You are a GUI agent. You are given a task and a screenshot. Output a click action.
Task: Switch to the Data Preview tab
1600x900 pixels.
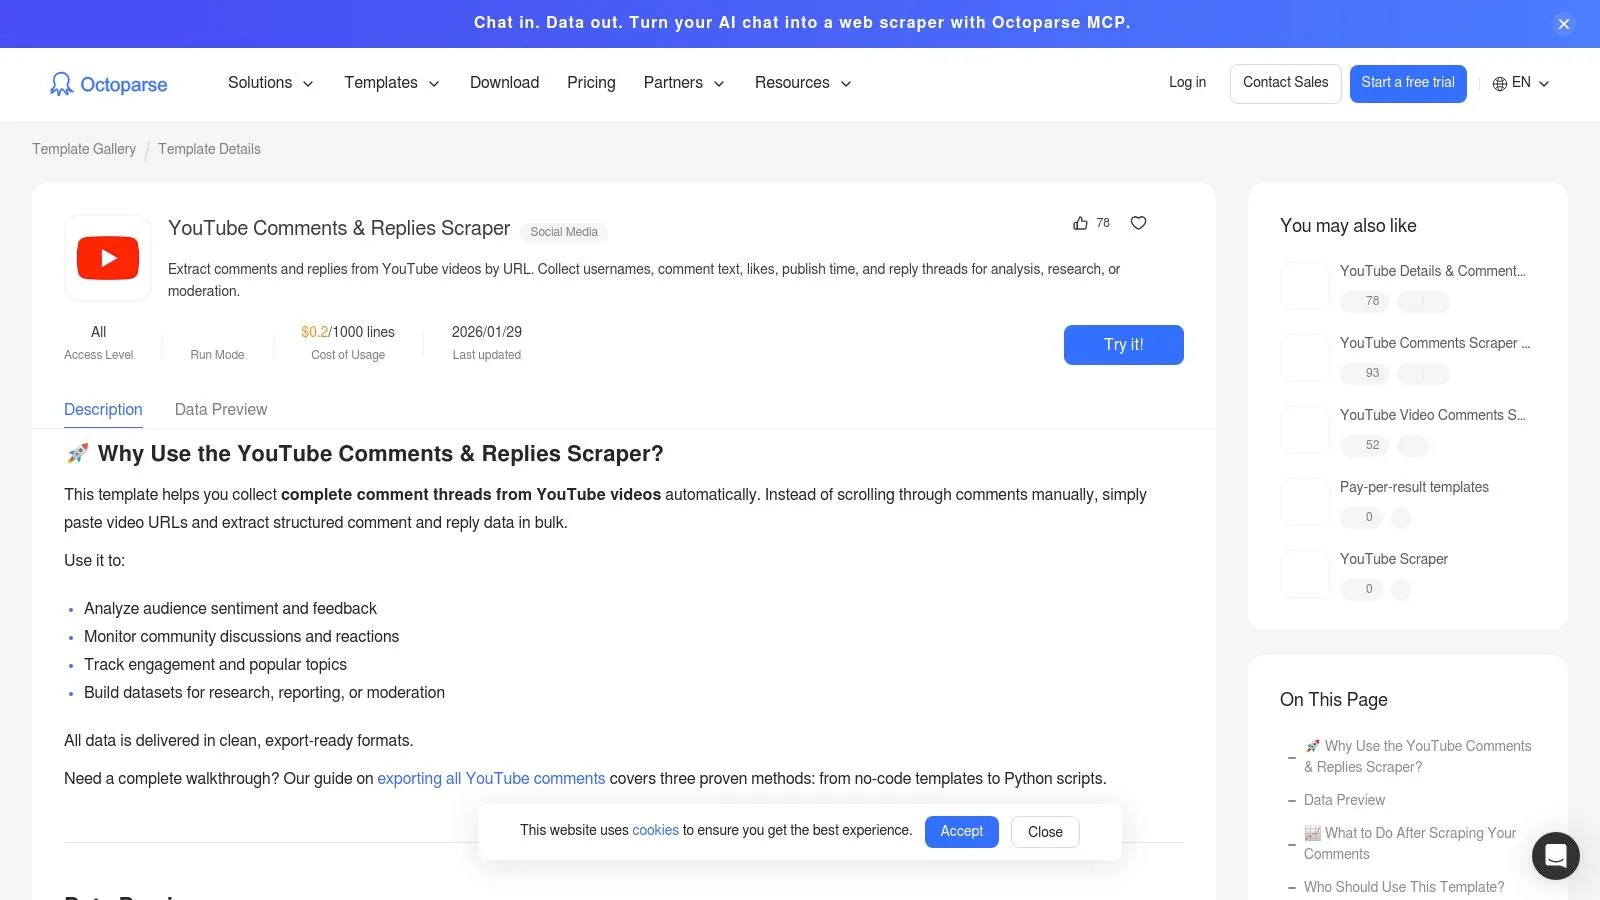(221, 409)
